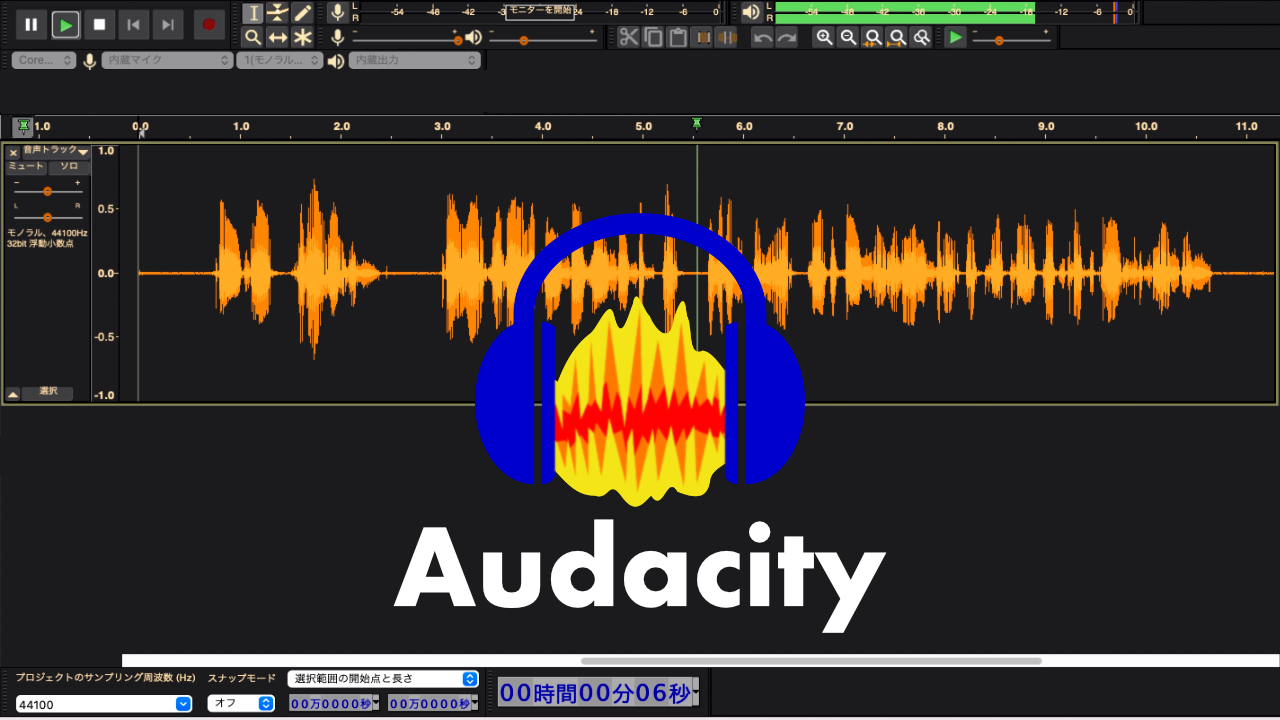Screen dimensions: 1280x720
Task: Toggle the ソロ (solo) button
Action: [69, 167]
